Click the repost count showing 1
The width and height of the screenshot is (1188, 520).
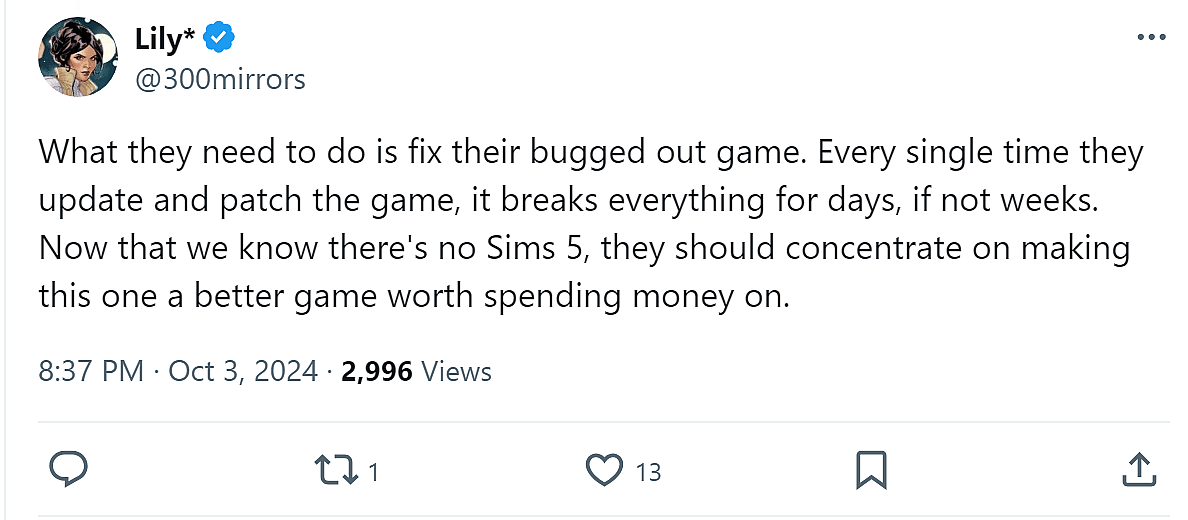[373, 472]
